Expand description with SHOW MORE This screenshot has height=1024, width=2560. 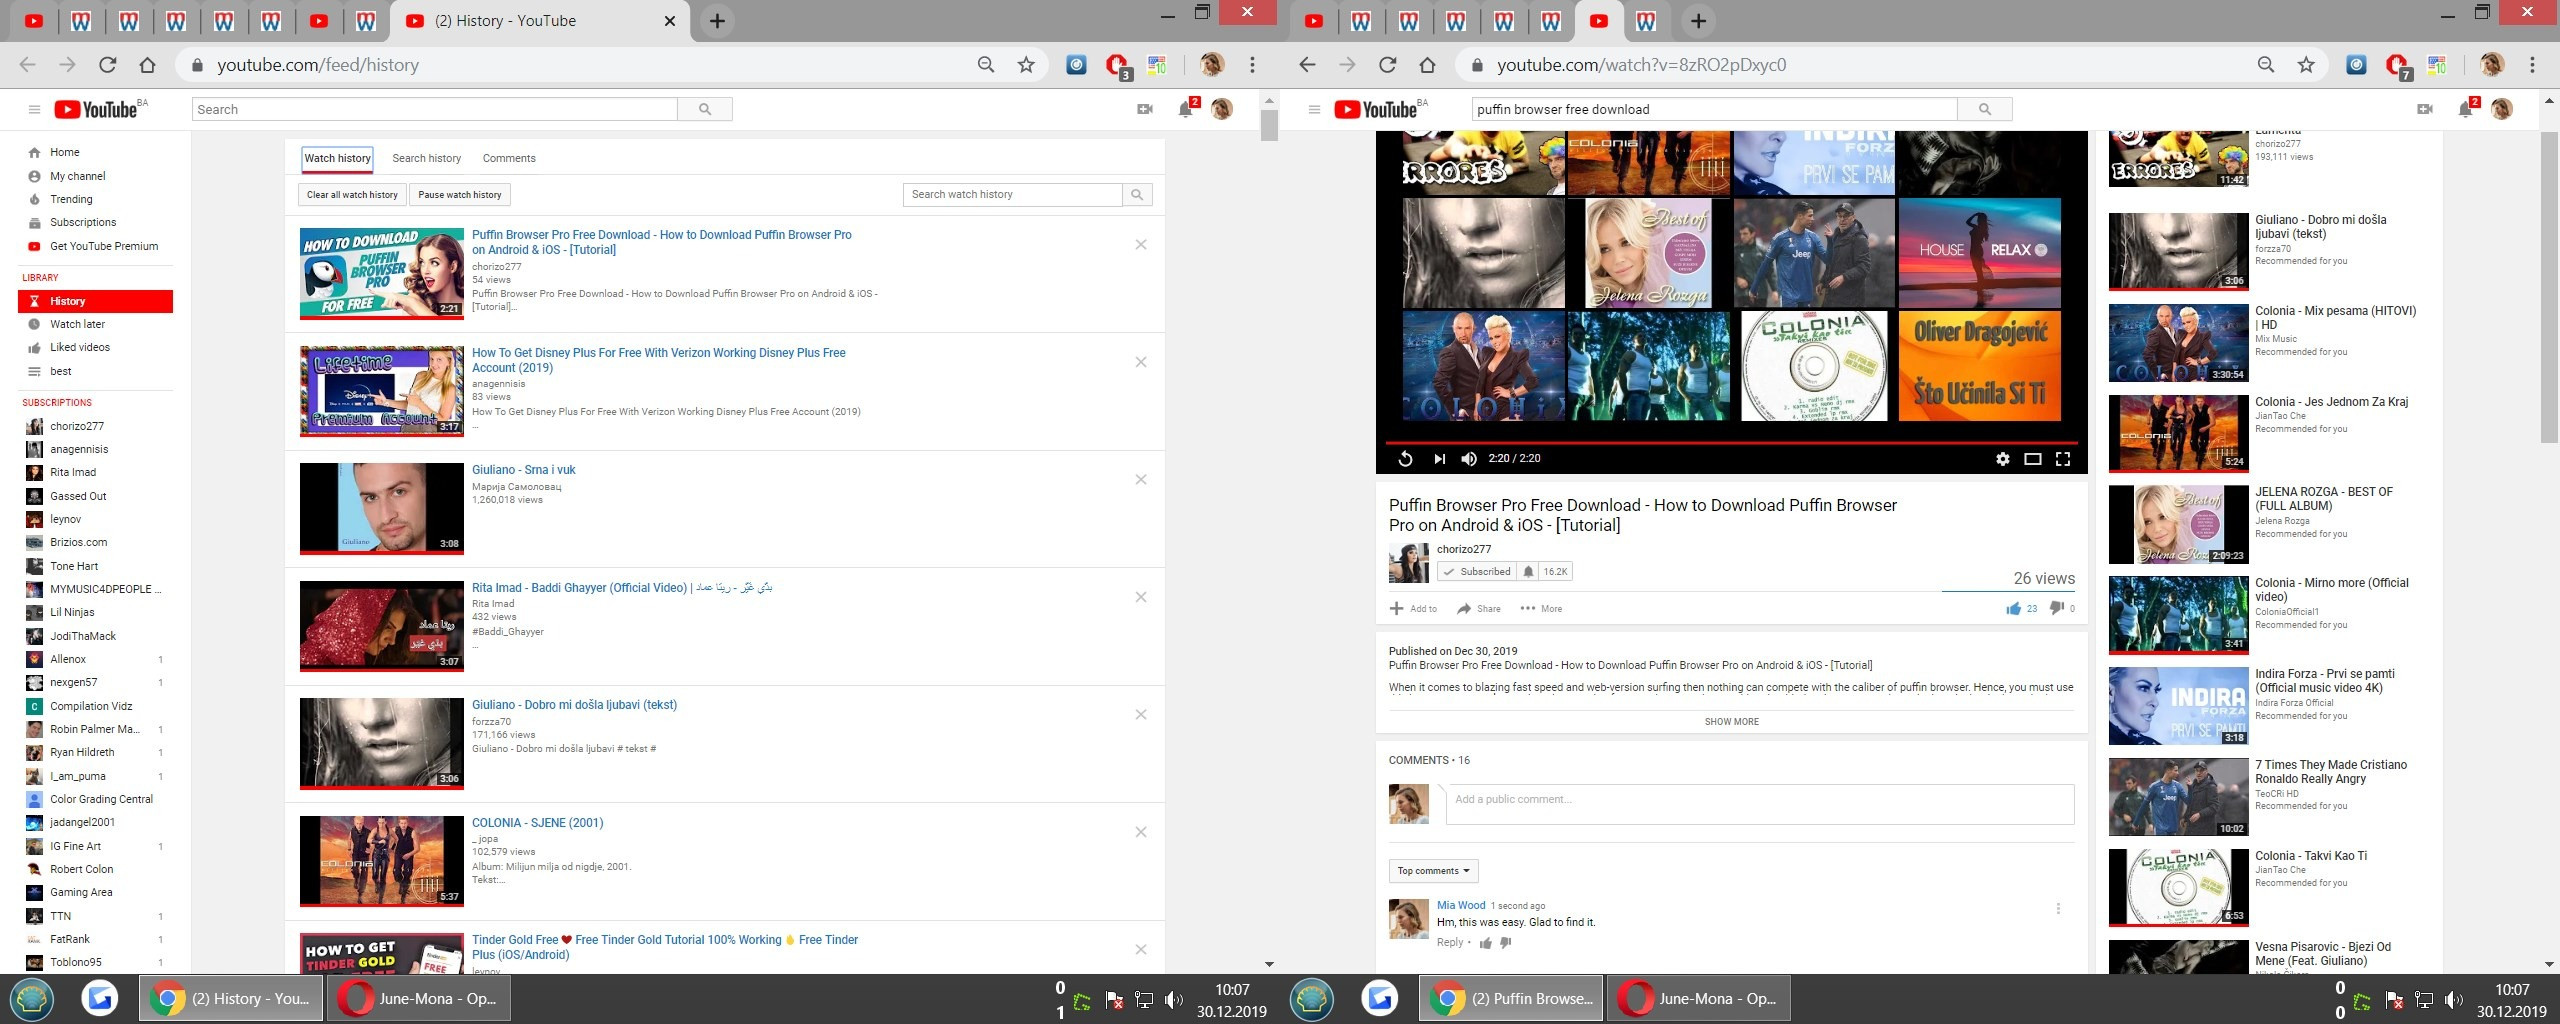[1731, 721]
